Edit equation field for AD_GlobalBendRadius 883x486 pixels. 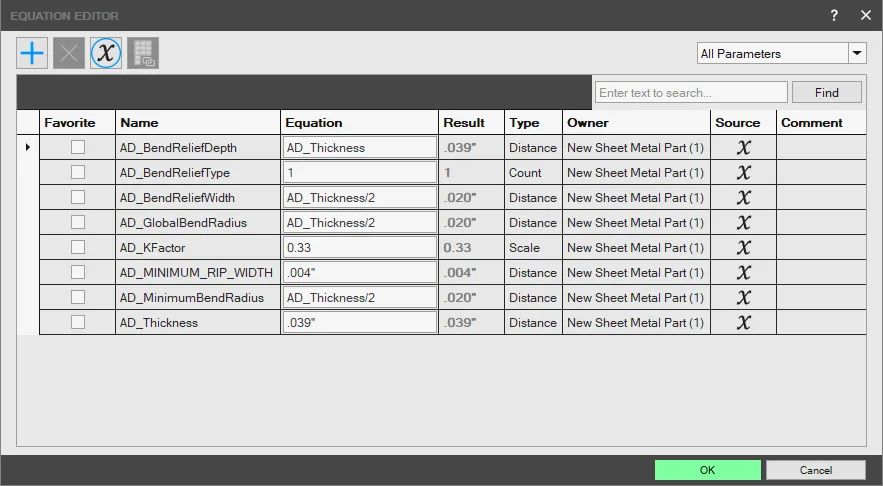click(360, 222)
